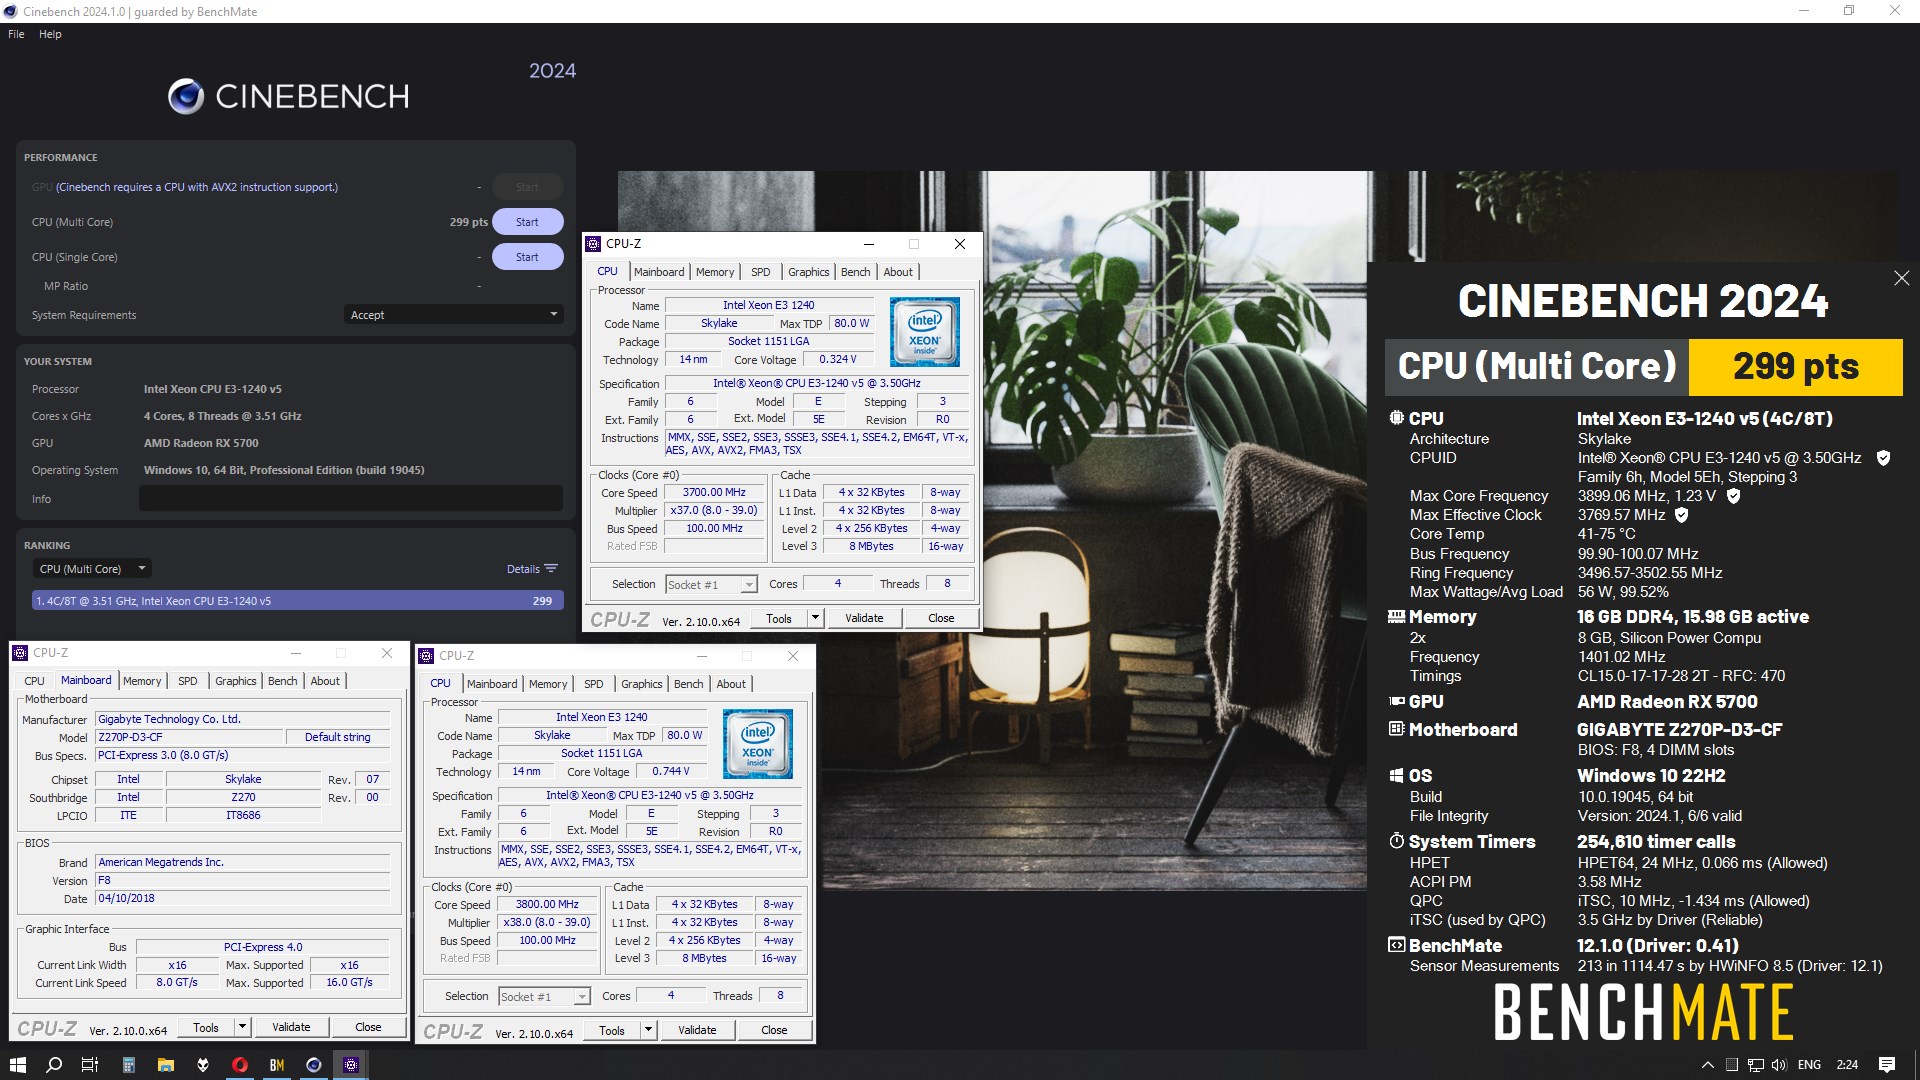1920x1080 pixels.
Task: Click the Info input field
Action: pyautogui.click(x=351, y=499)
